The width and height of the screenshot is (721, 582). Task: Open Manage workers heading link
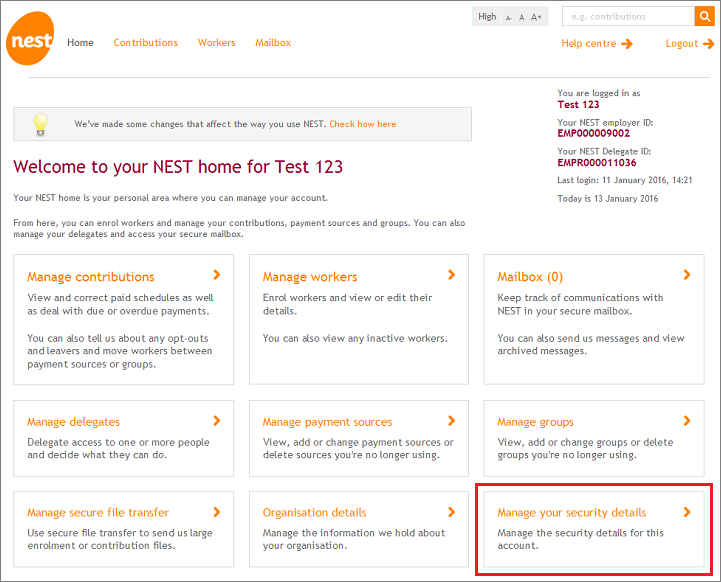point(310,277)
